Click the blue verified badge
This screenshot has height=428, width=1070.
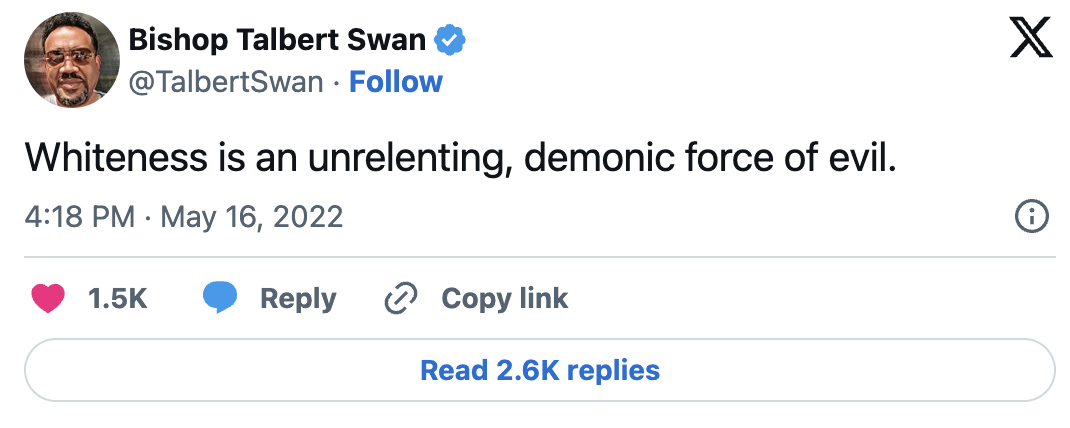click(x=450, y=40)
